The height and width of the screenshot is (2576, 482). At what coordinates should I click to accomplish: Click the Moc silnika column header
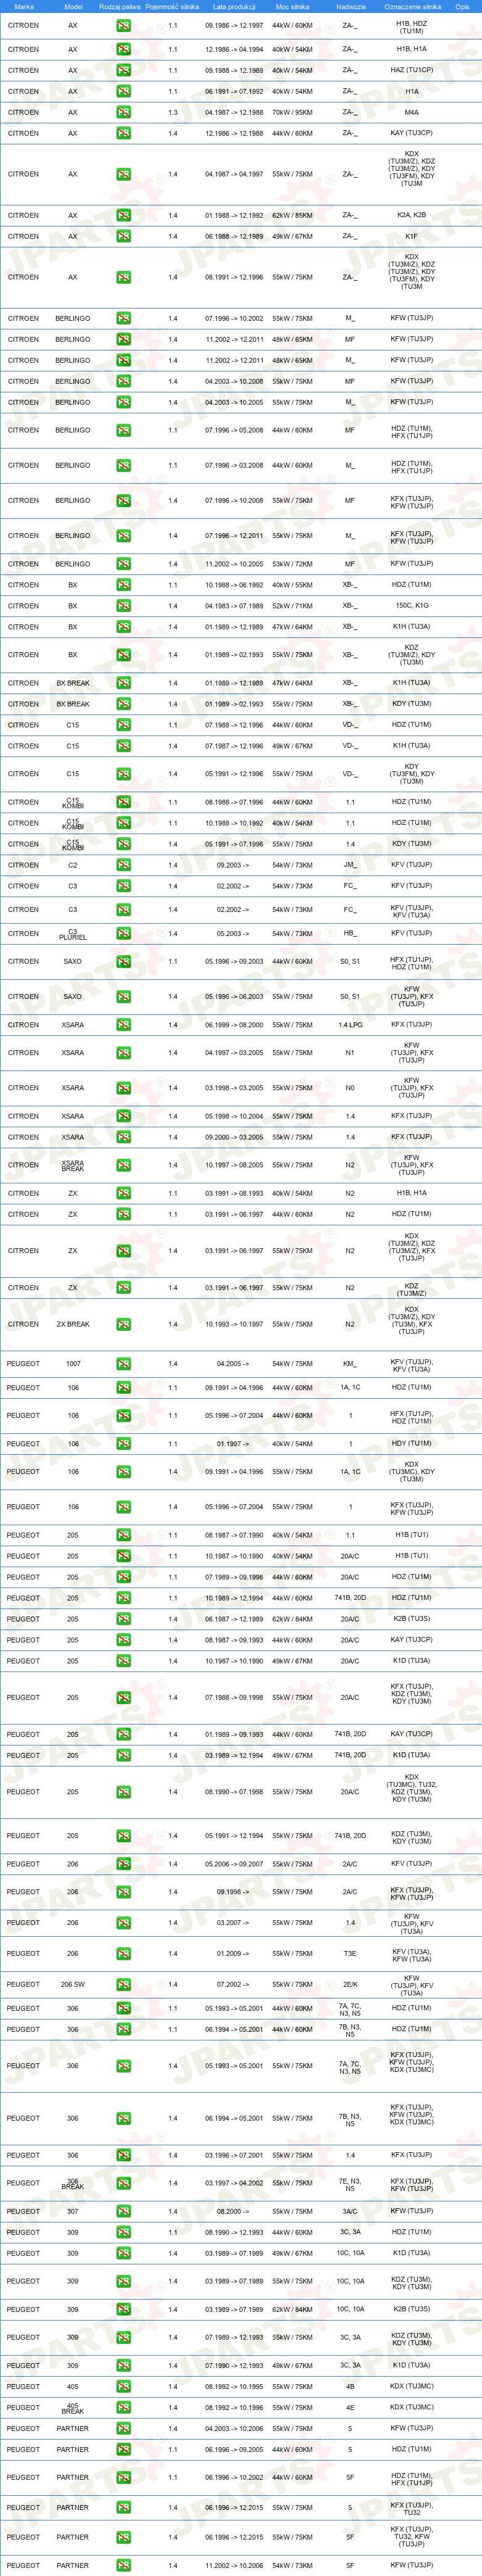[x=293, y=6]
